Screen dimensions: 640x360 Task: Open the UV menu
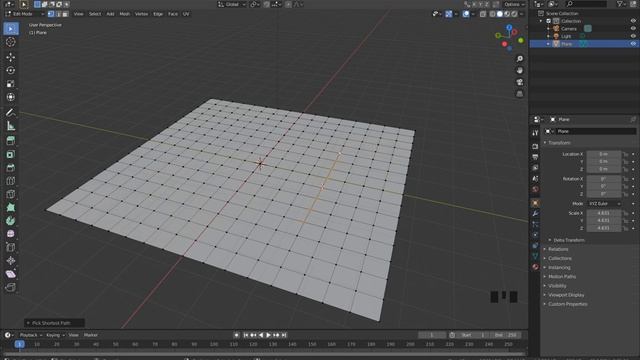point(186,14)
